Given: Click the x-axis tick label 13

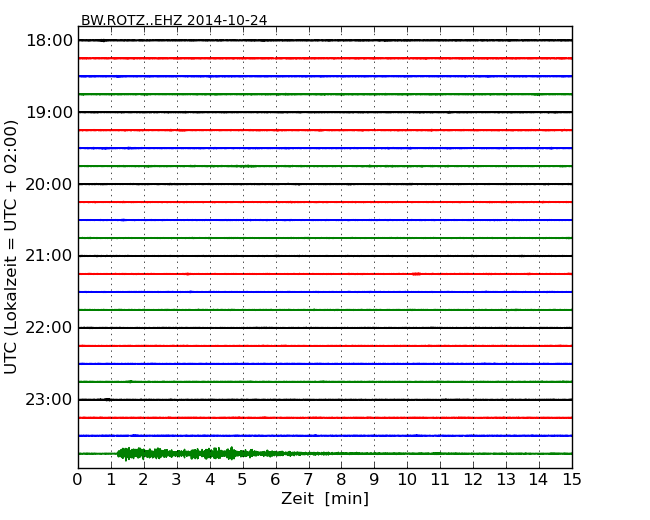Looking at the screenshot, I should point(506,480).
